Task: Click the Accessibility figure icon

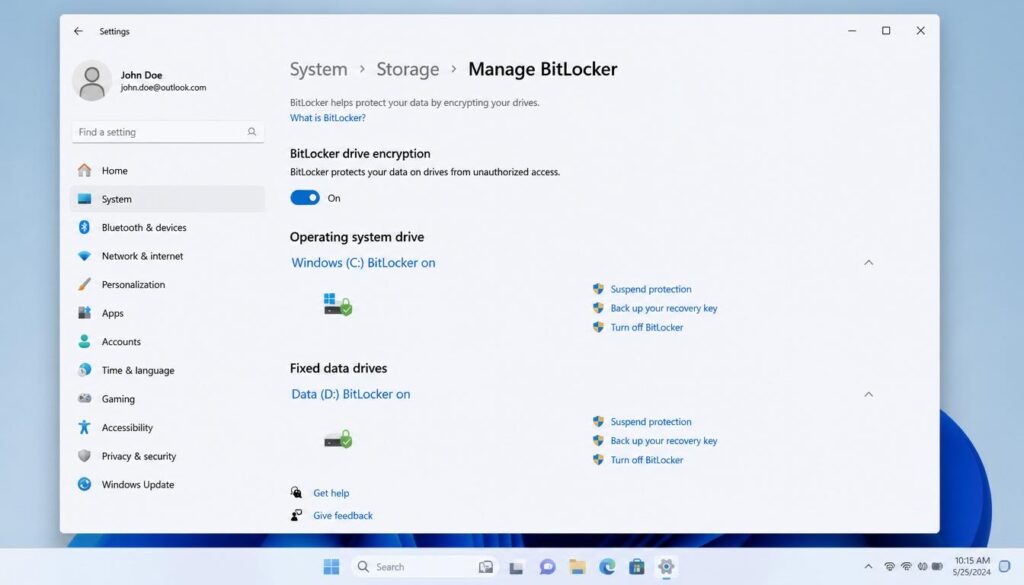Action: click(x=84, y=427)
